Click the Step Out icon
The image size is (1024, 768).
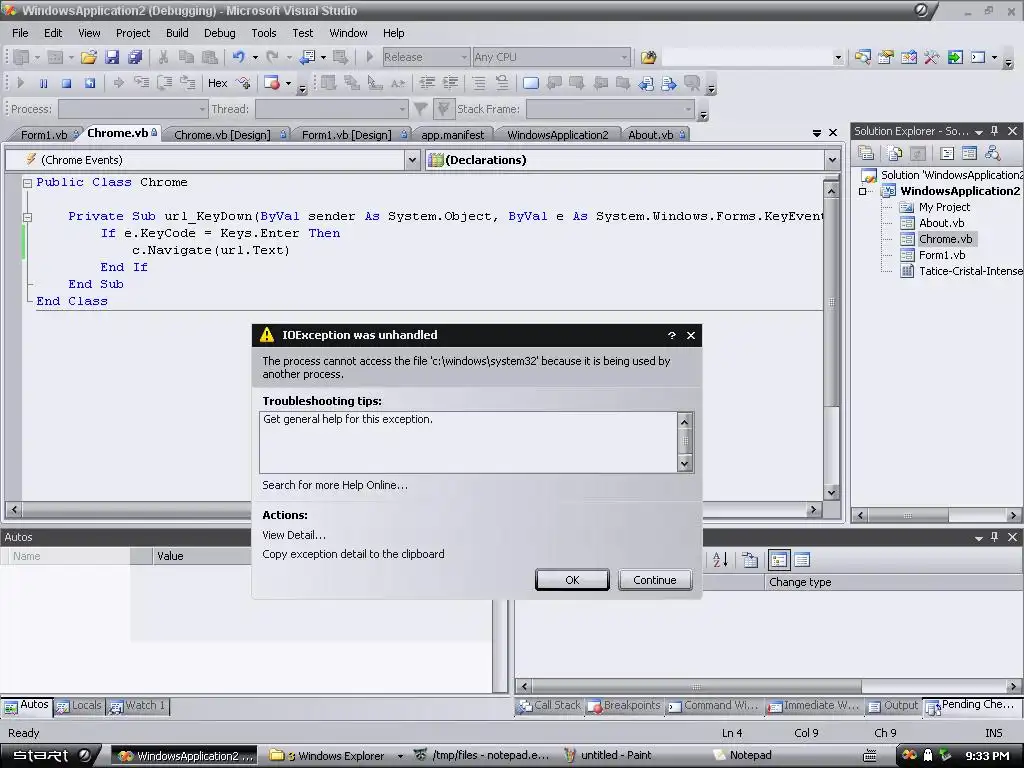pyautogui.click(x=188, y=83)
